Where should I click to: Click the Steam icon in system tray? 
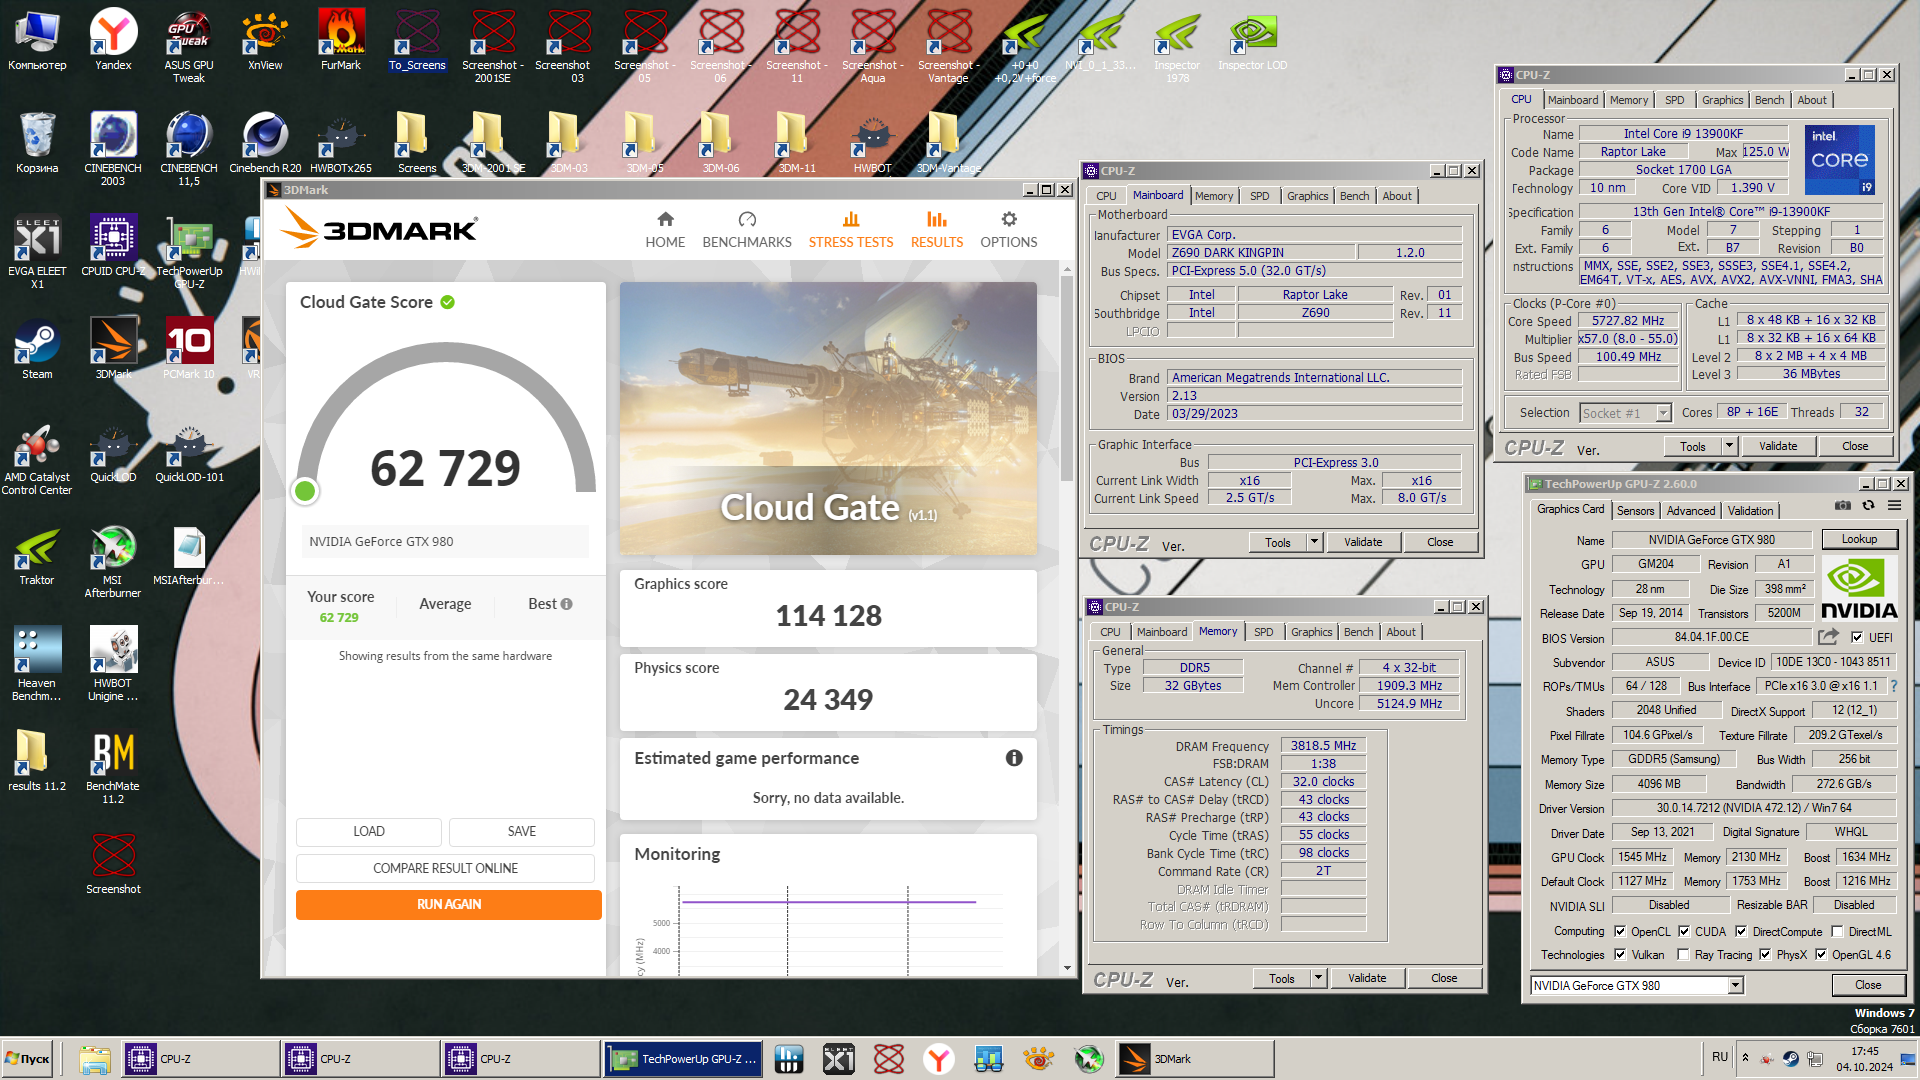[x=1790, y=1059]
